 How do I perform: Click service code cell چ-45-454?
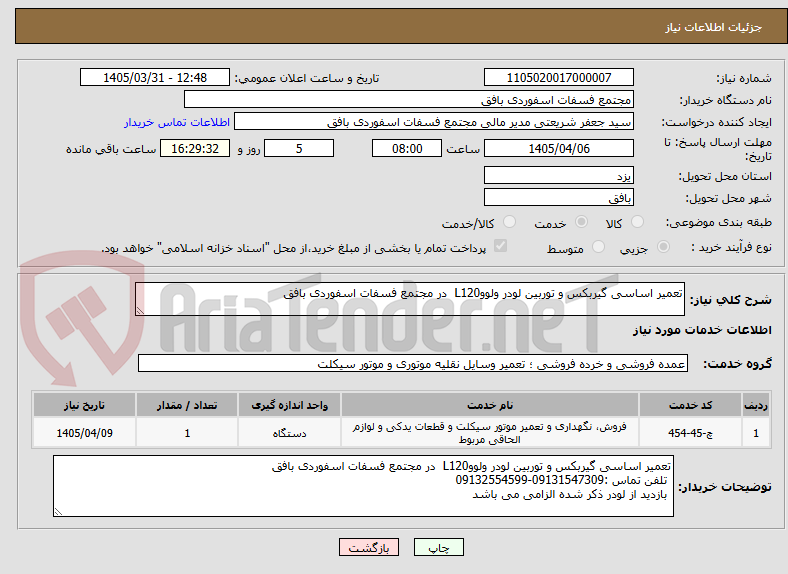point(691,433)
